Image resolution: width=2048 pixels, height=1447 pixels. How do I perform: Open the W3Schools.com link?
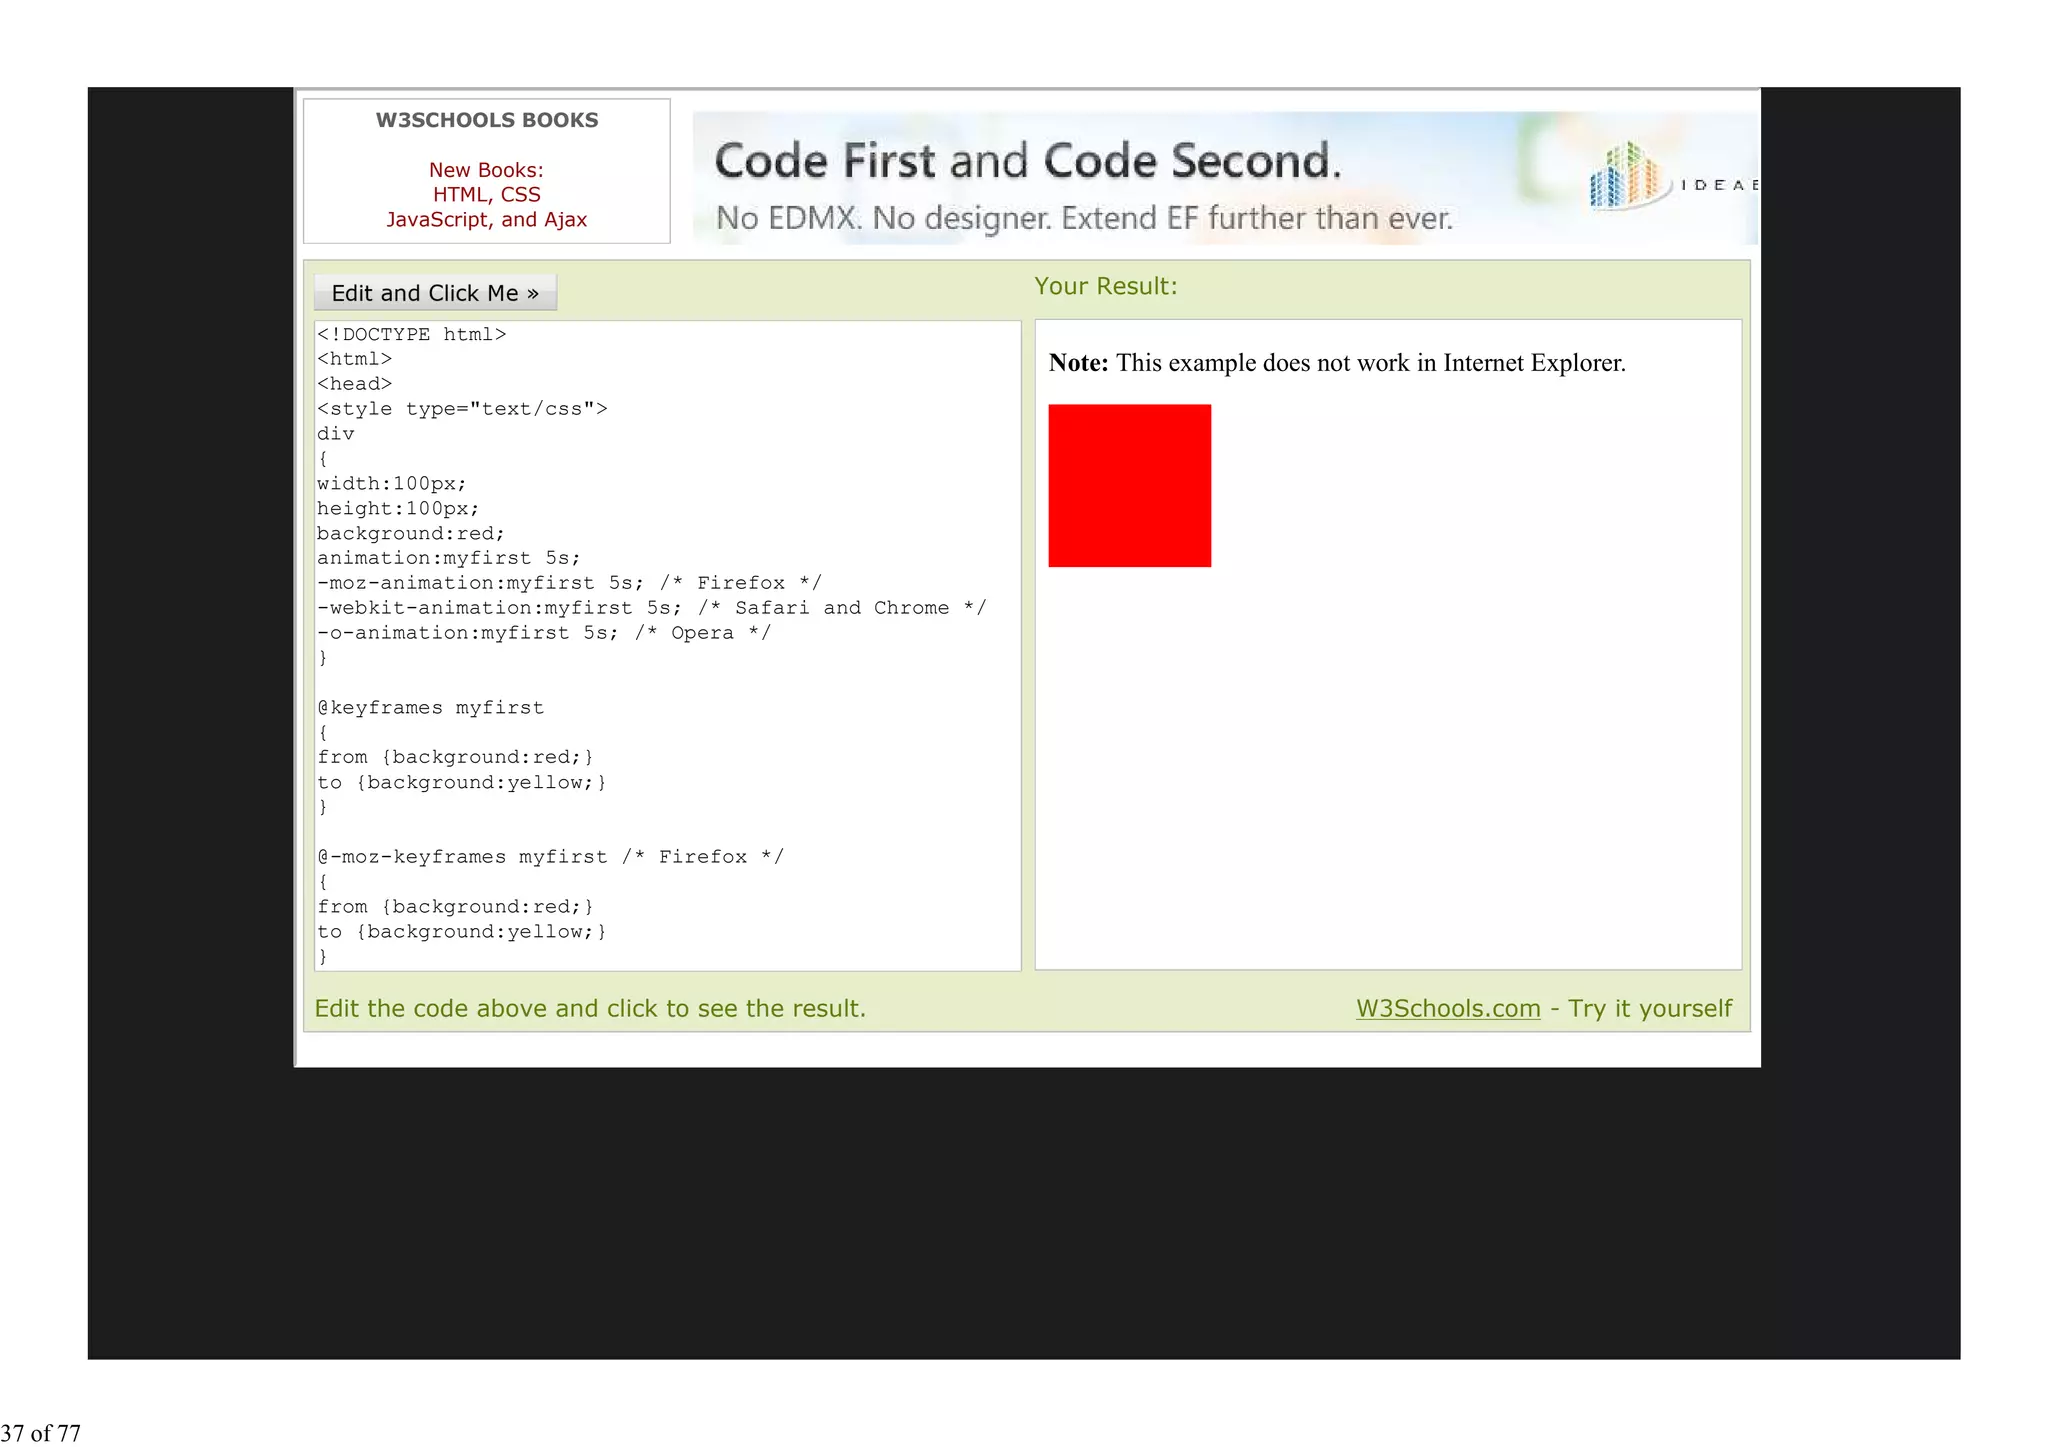click(1447, 1008)
